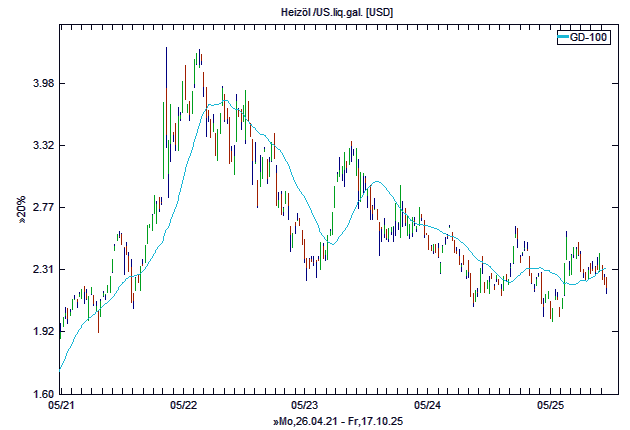Click the last red candle at chart's right end
Screen dimensions: 630x430
tap(605, 279)
